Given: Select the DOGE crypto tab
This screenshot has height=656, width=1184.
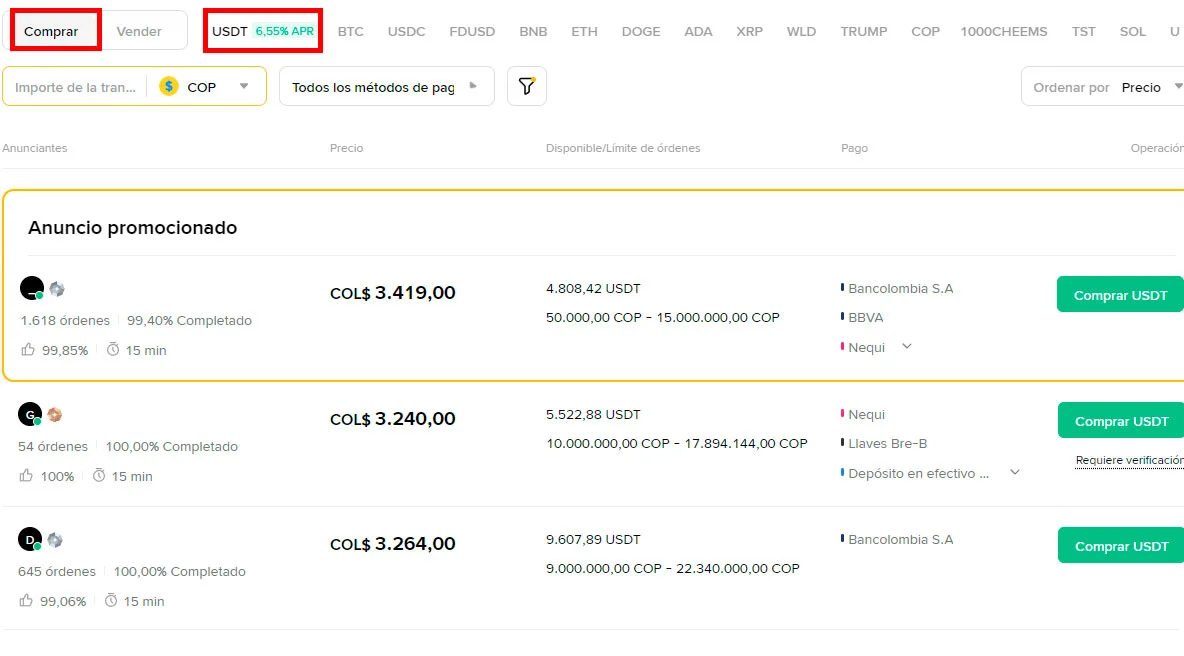Looking at the screenshot, I should [x=641, y=32].
